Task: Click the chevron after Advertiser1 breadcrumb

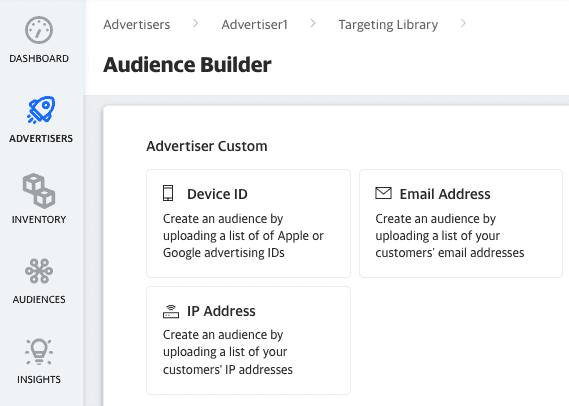Action: click(x=313, y=24)
